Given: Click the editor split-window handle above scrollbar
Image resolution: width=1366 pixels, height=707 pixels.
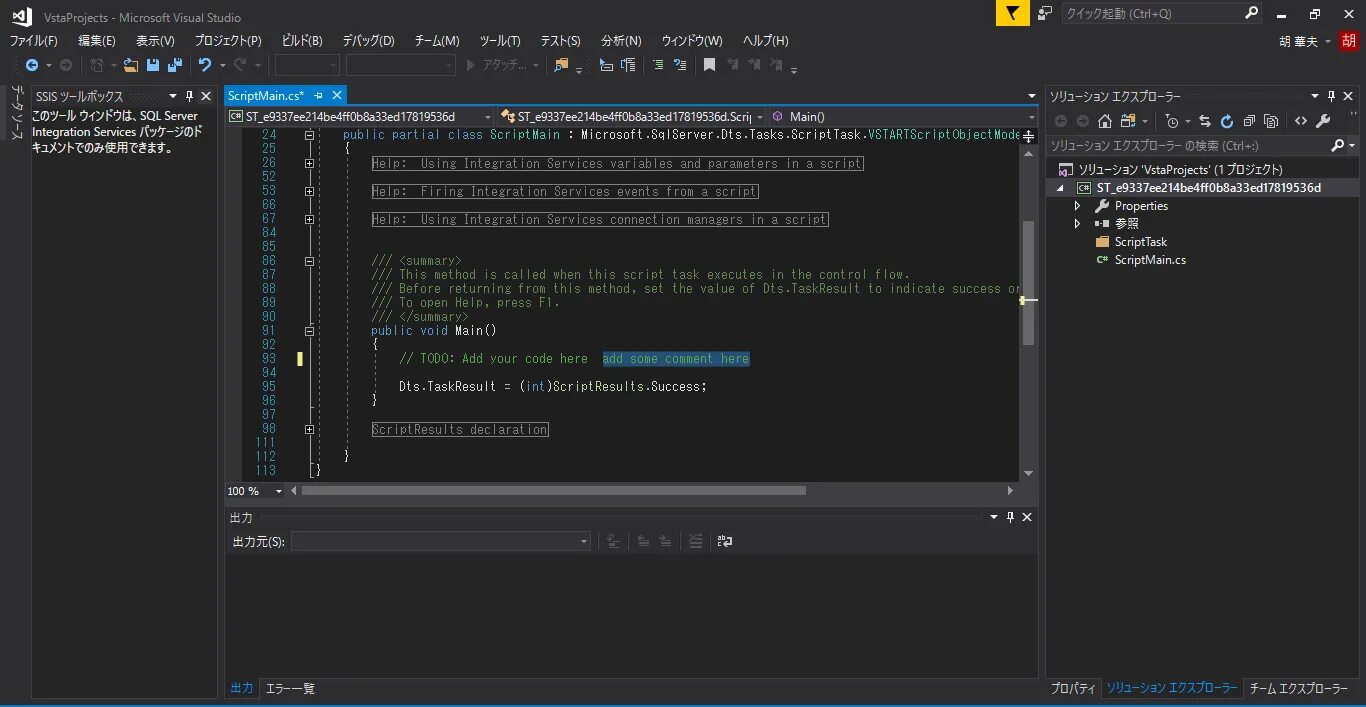Looking at the screenshot, I should 1028,135.
